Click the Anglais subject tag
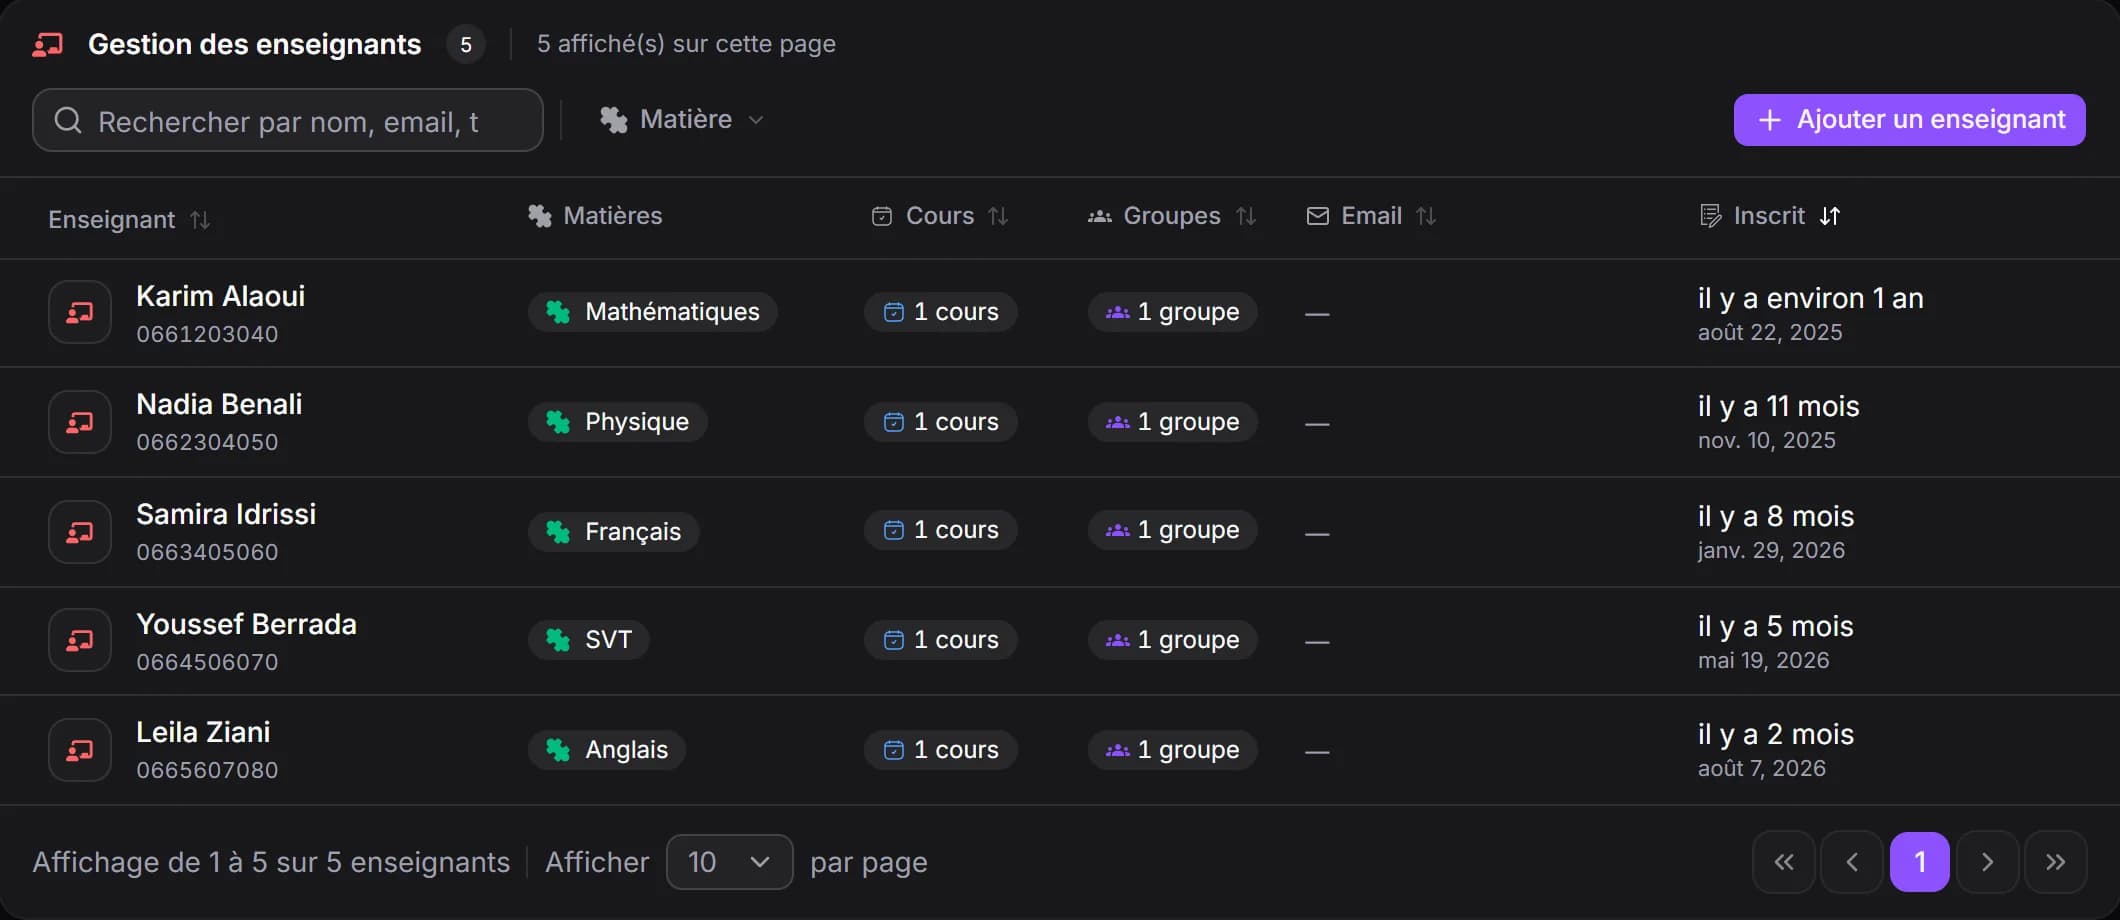The image size is (2120, 920). click(x=607, y=750)
